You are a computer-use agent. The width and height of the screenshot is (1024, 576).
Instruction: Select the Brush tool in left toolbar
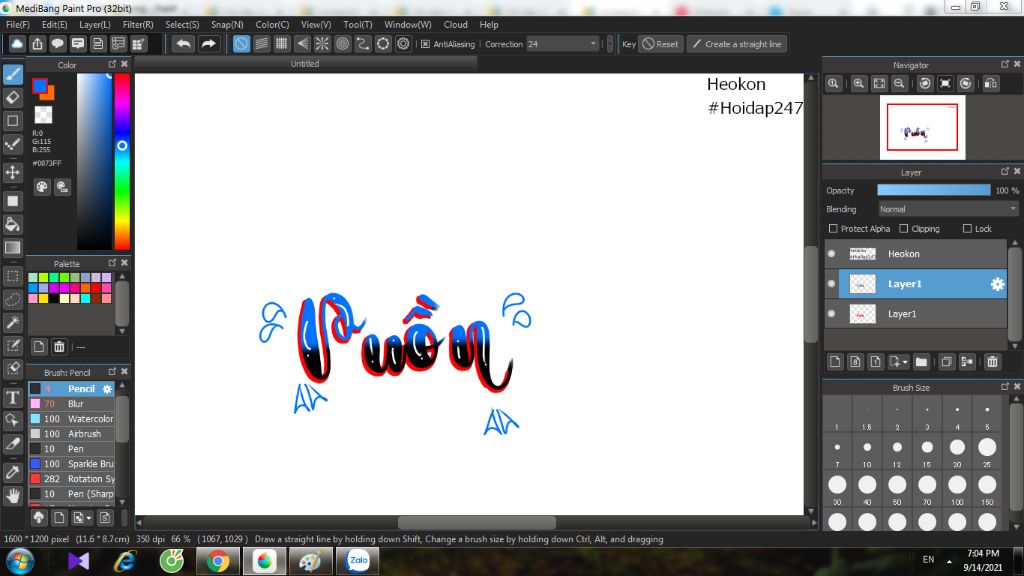click(x=12, y=74)
